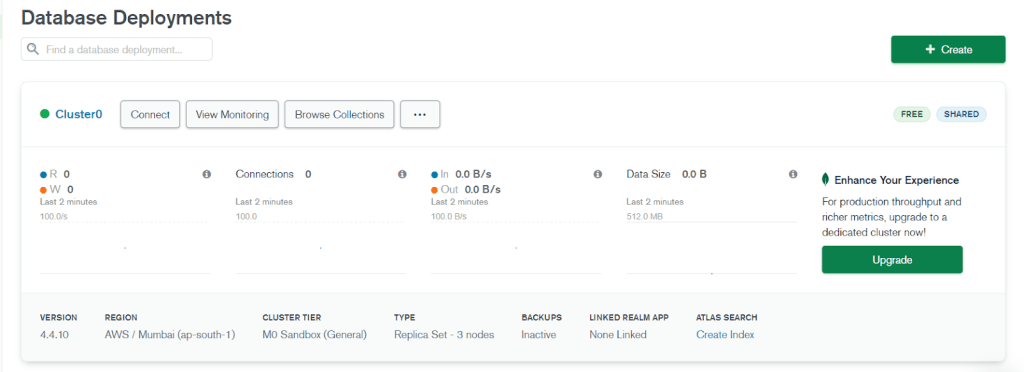Click the info icon beside R/W operations

click(206, 174)
